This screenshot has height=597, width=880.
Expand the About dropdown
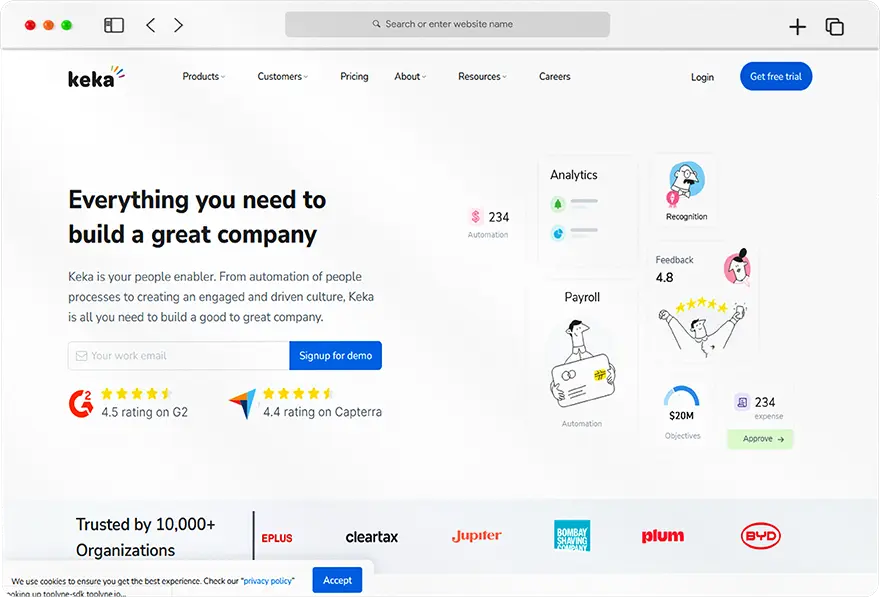pyautogui.click(x=409, y=76)
